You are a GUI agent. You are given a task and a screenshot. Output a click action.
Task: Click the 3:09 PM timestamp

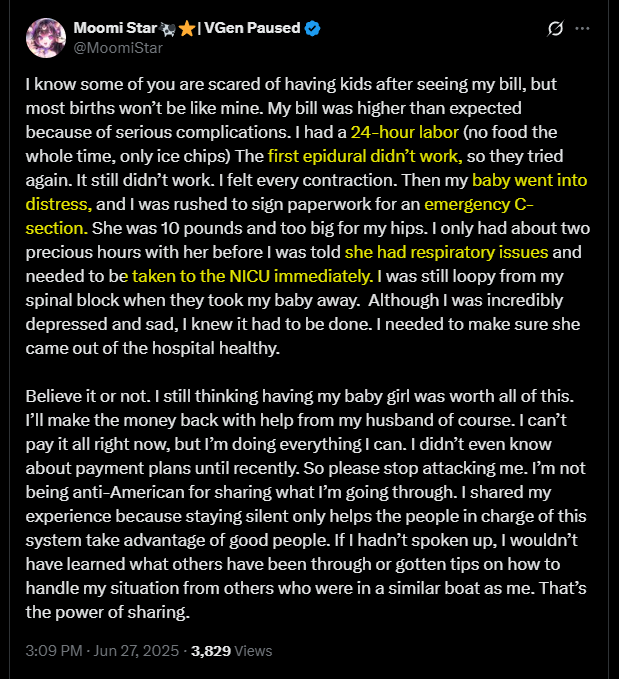pyautogui.click(x=54, y=651)
